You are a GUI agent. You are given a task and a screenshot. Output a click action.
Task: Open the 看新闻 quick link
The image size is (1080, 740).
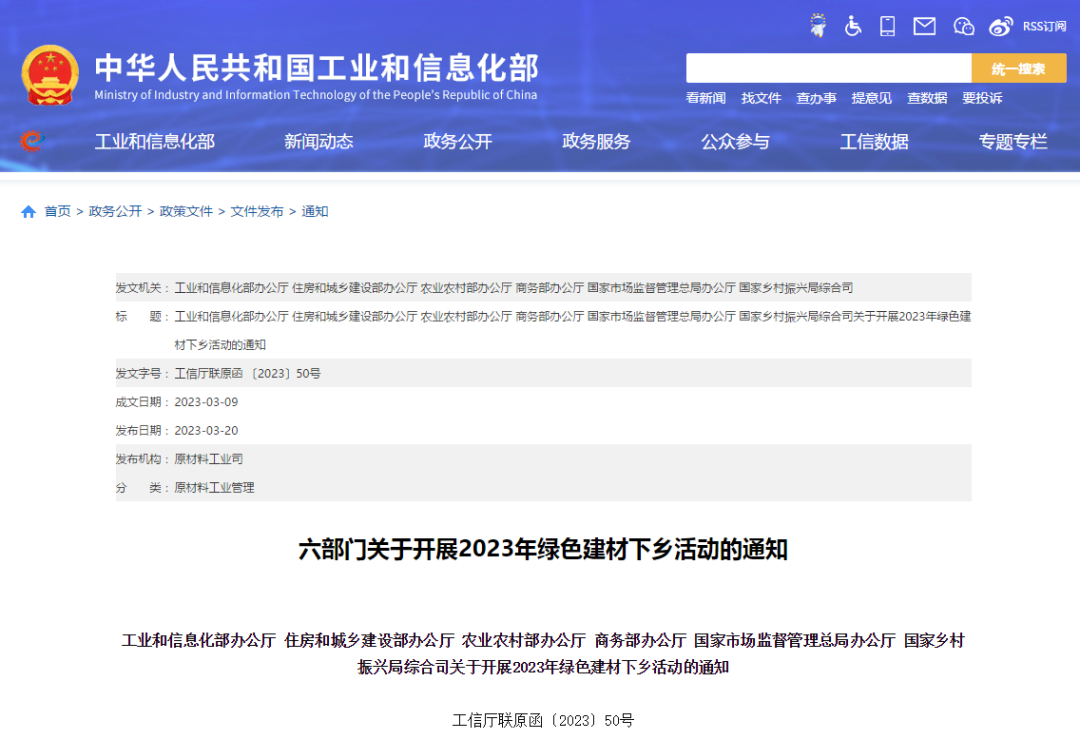point(706,97)
